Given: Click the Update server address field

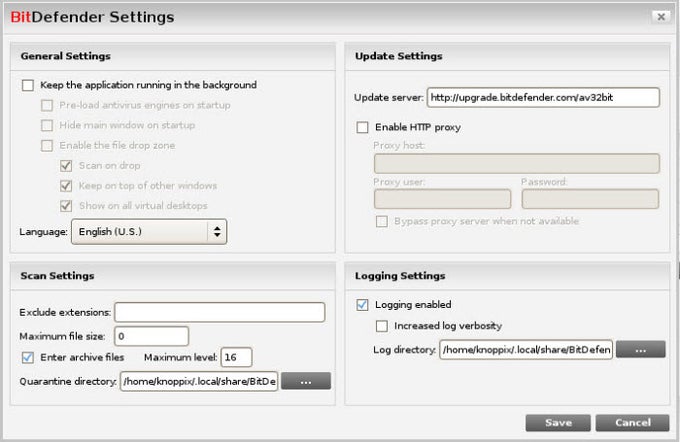Looking at the screenshot, I should (543, 98).
